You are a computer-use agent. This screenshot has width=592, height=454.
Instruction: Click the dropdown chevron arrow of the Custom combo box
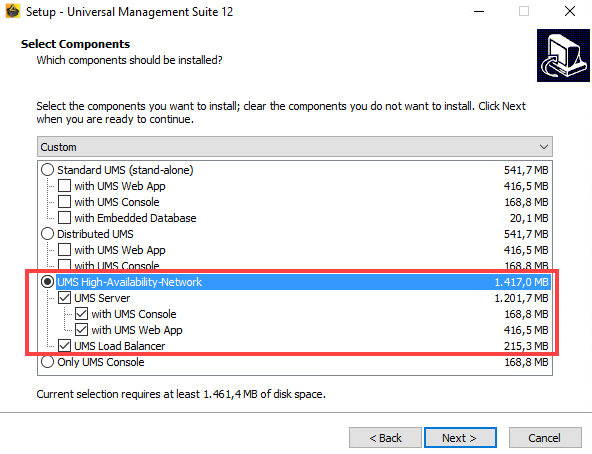tap(544, 147)
